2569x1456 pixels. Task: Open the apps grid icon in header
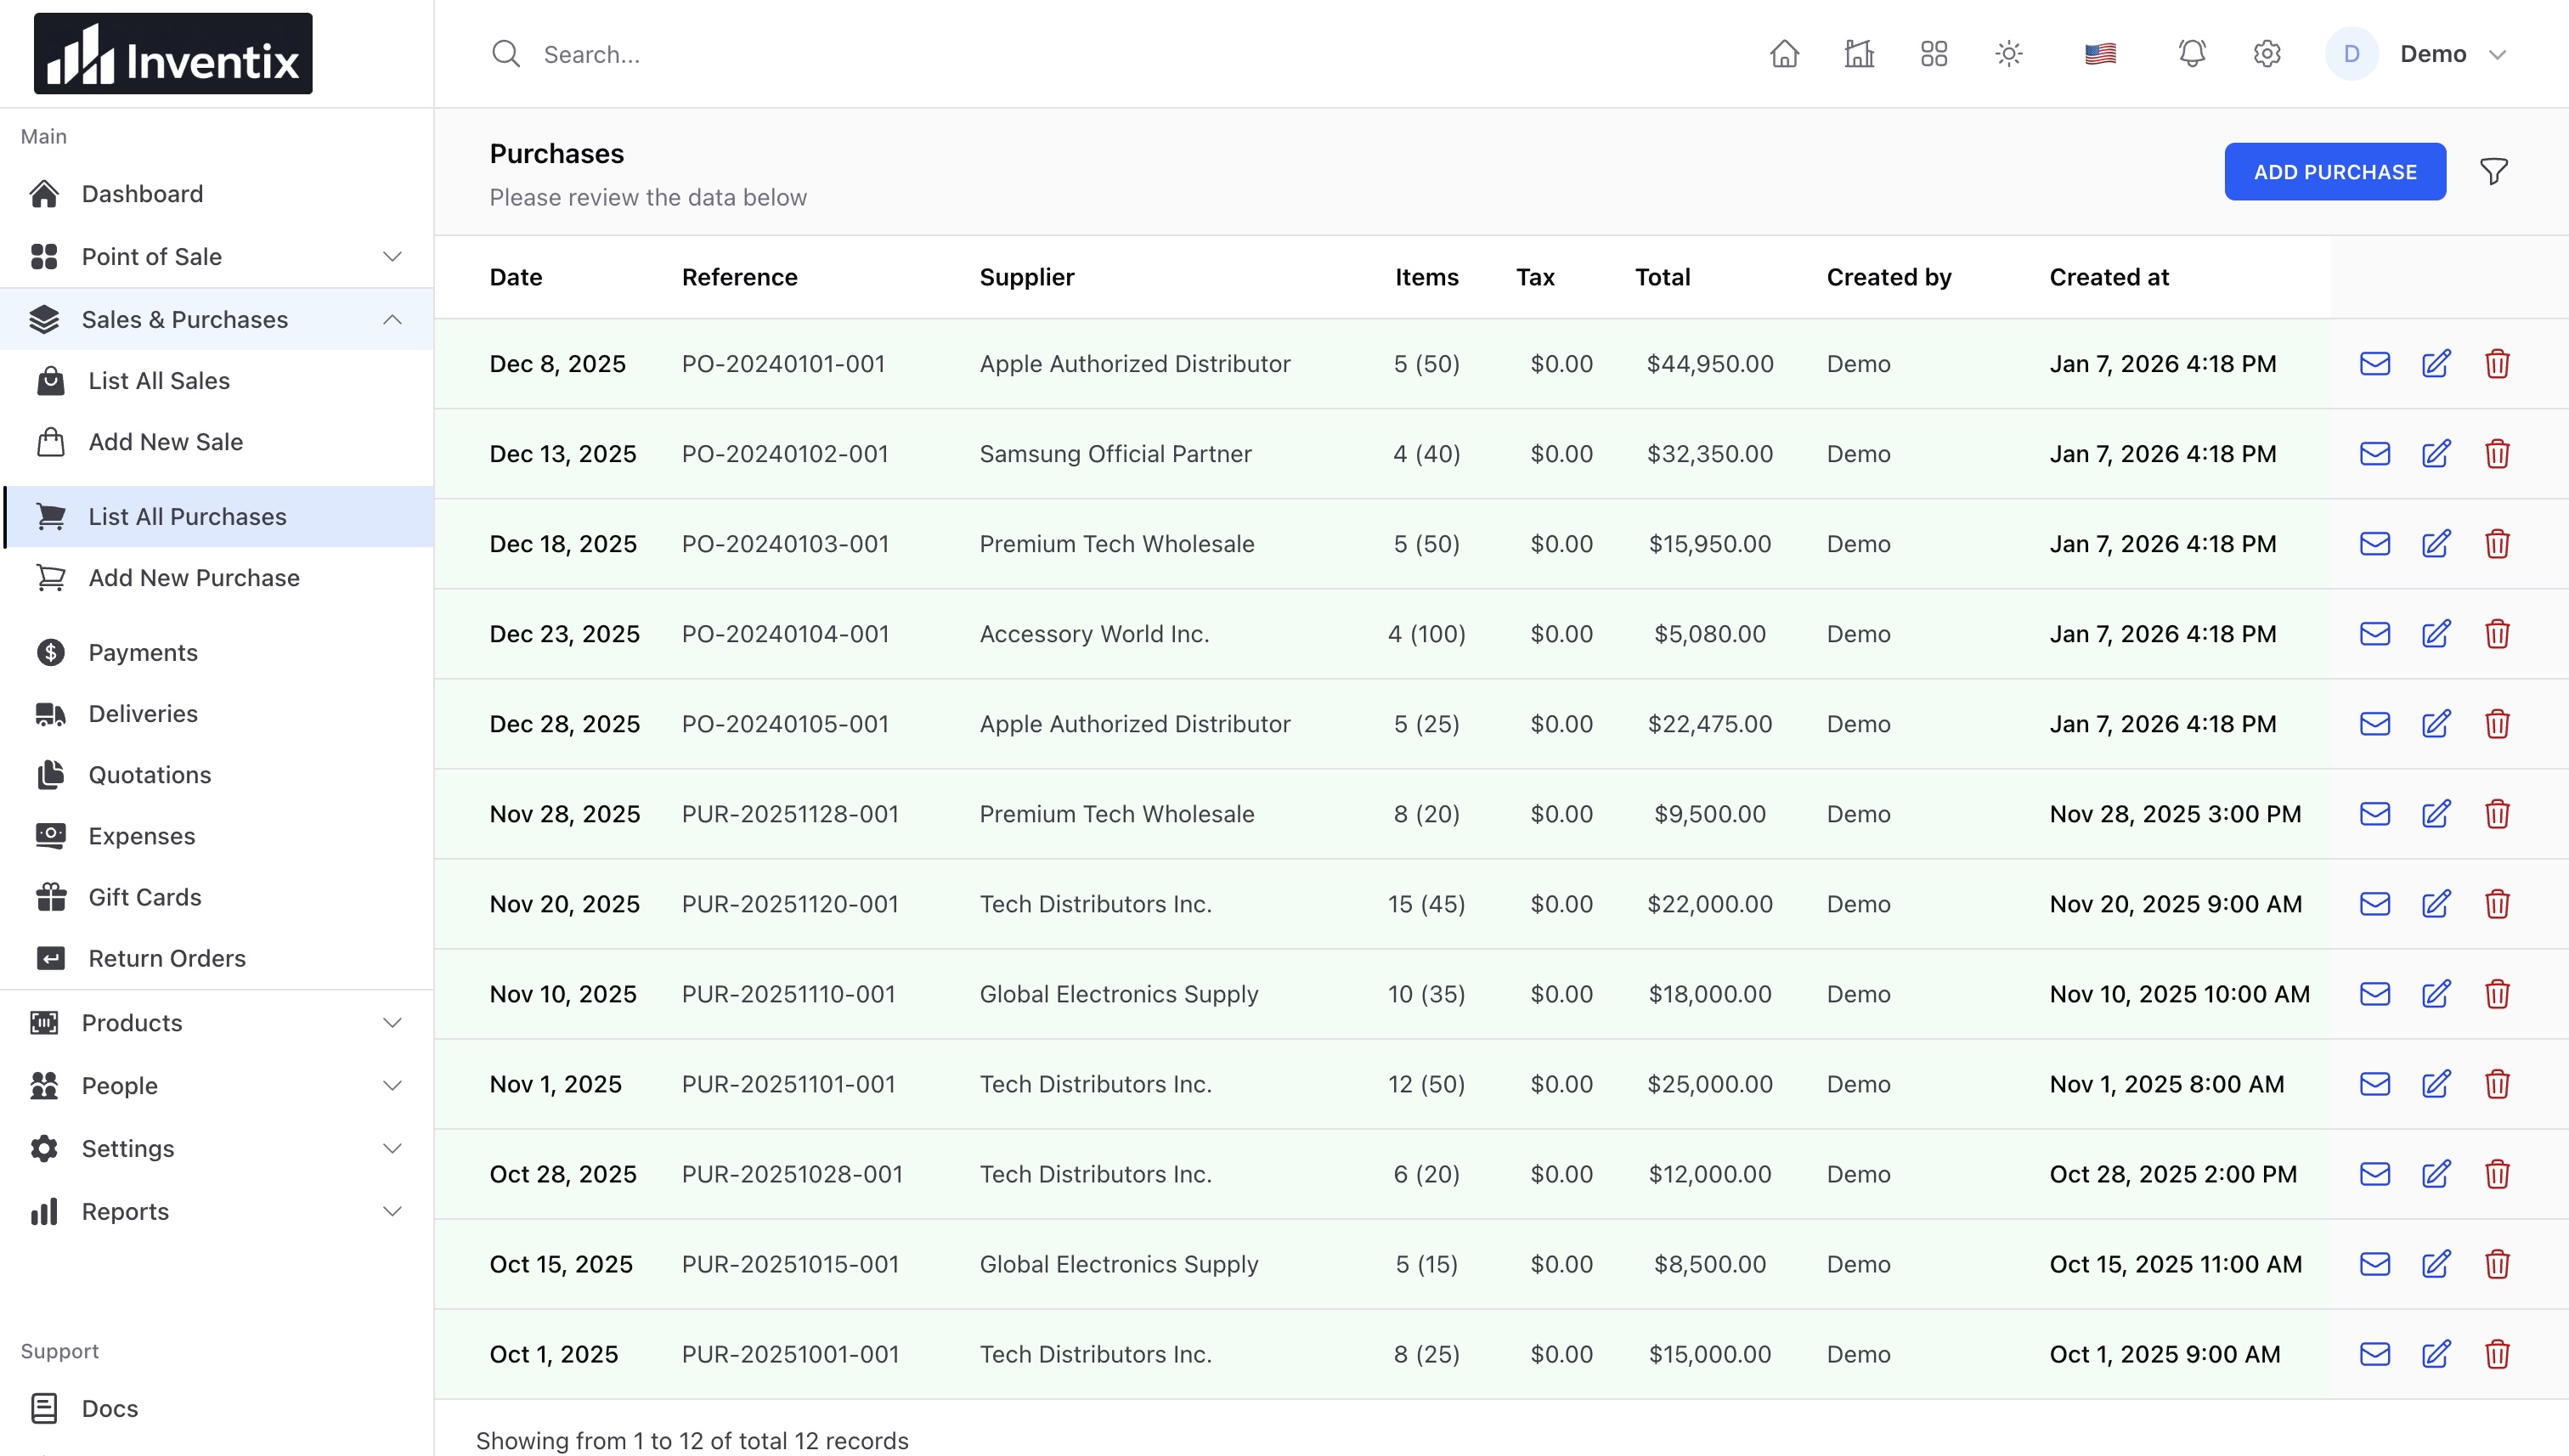pos(1934,54)
